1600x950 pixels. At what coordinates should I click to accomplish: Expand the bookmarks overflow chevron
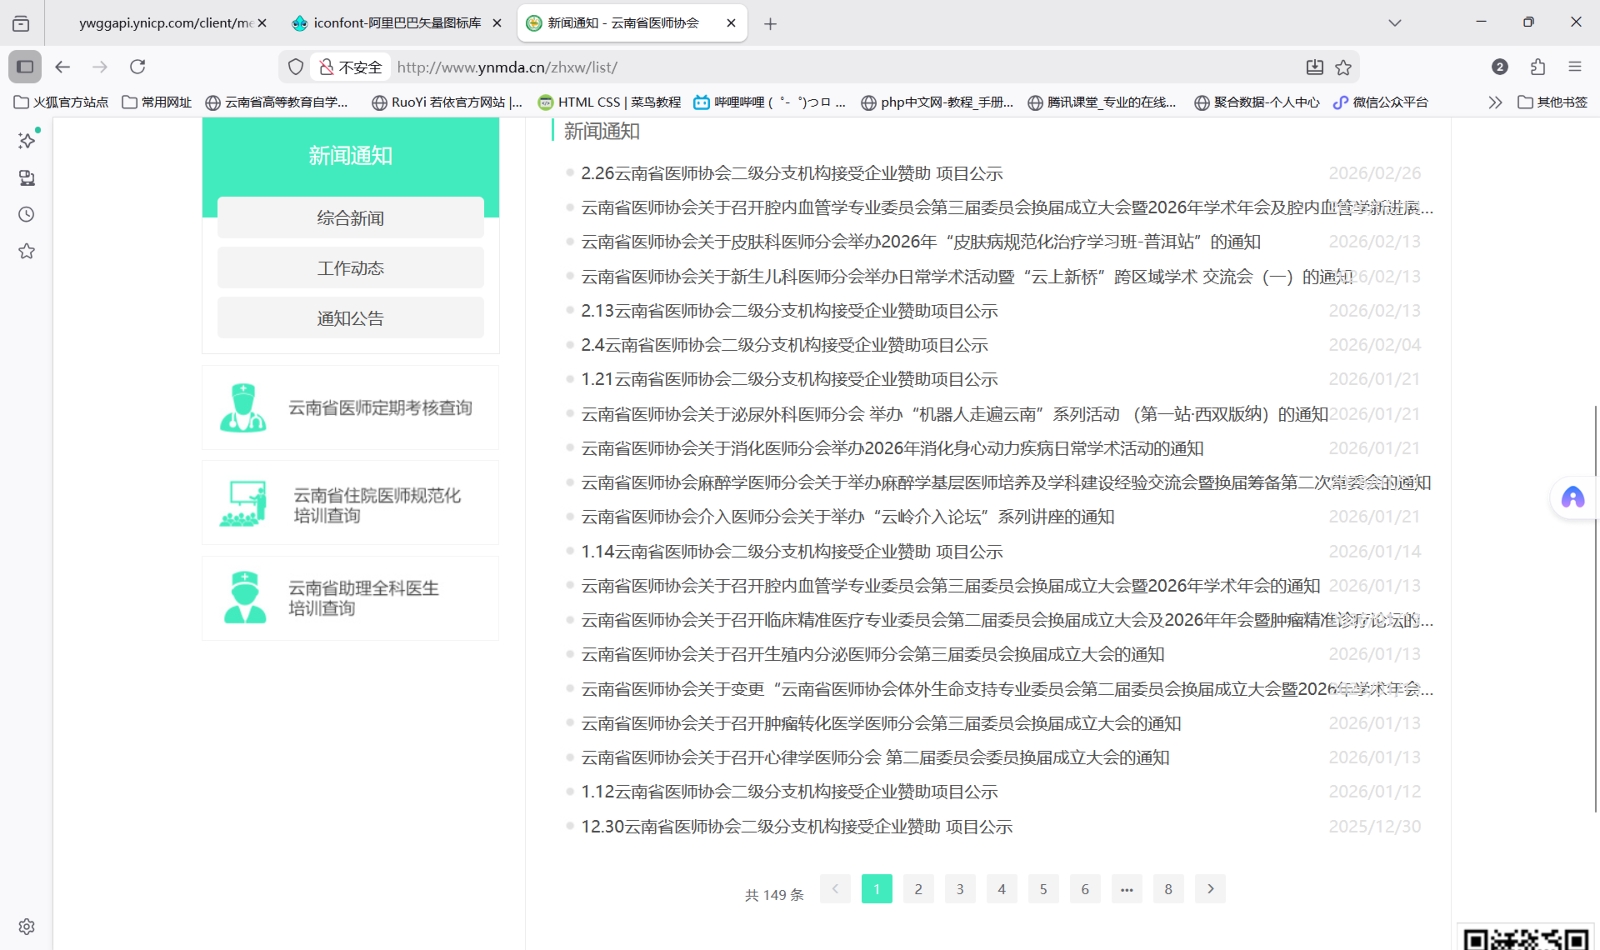pos(1494,101)
